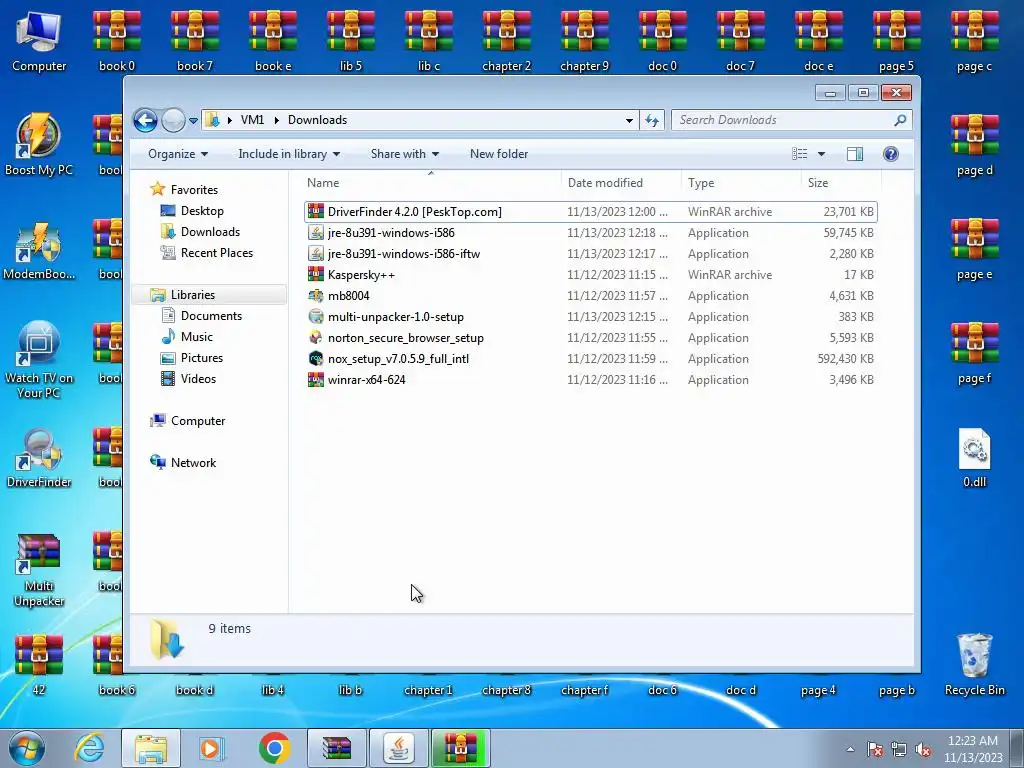Go back using Explorer back arrow

[x=146, y=120]
